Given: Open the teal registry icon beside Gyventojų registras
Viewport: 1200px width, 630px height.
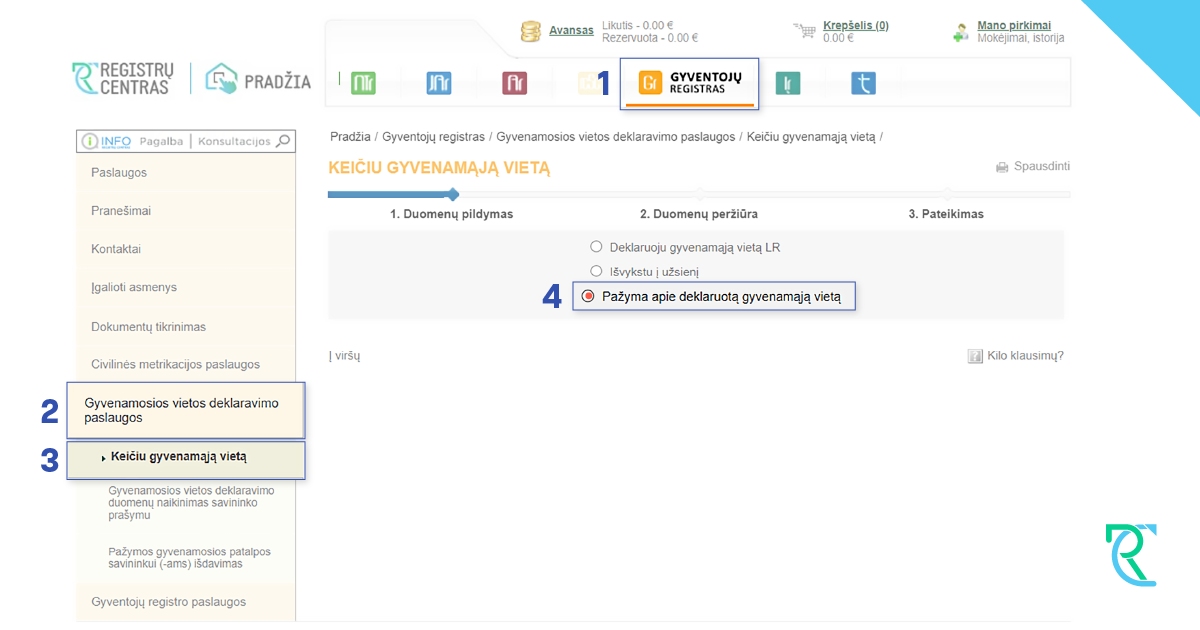Looking at the screenshot, I should click(789, 83).
